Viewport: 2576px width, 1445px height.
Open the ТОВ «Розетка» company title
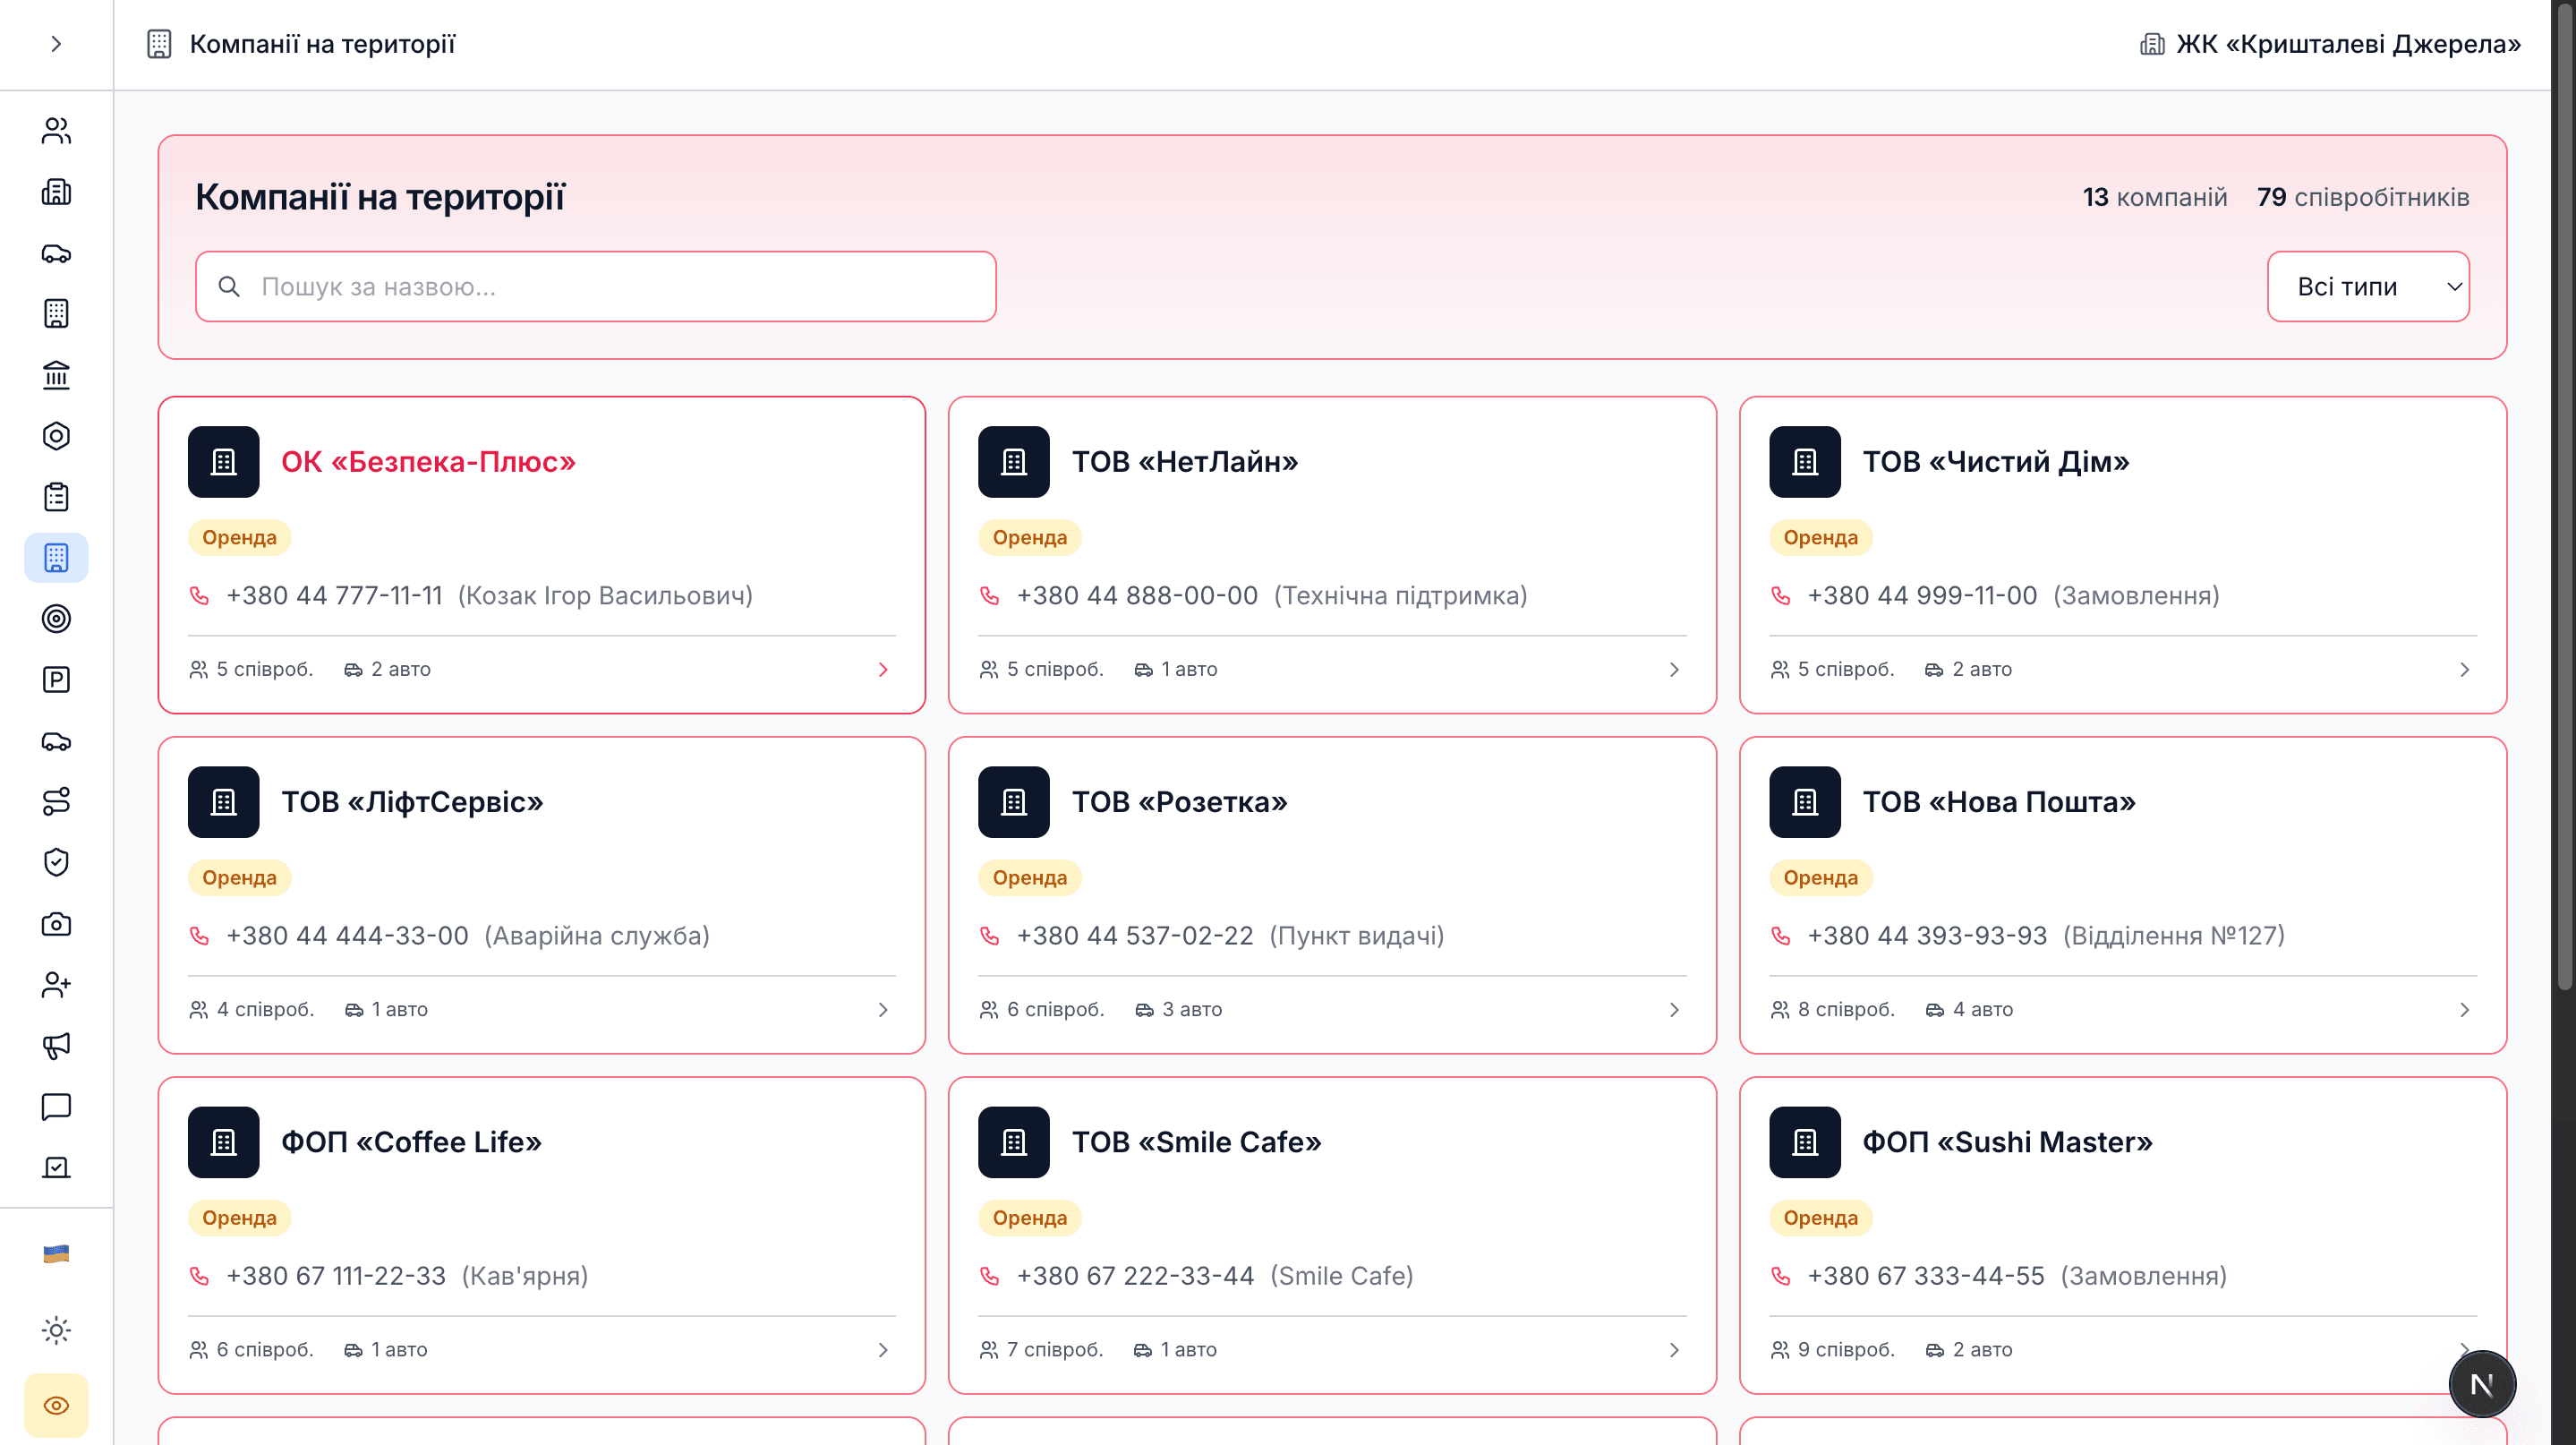point(1180,802)
